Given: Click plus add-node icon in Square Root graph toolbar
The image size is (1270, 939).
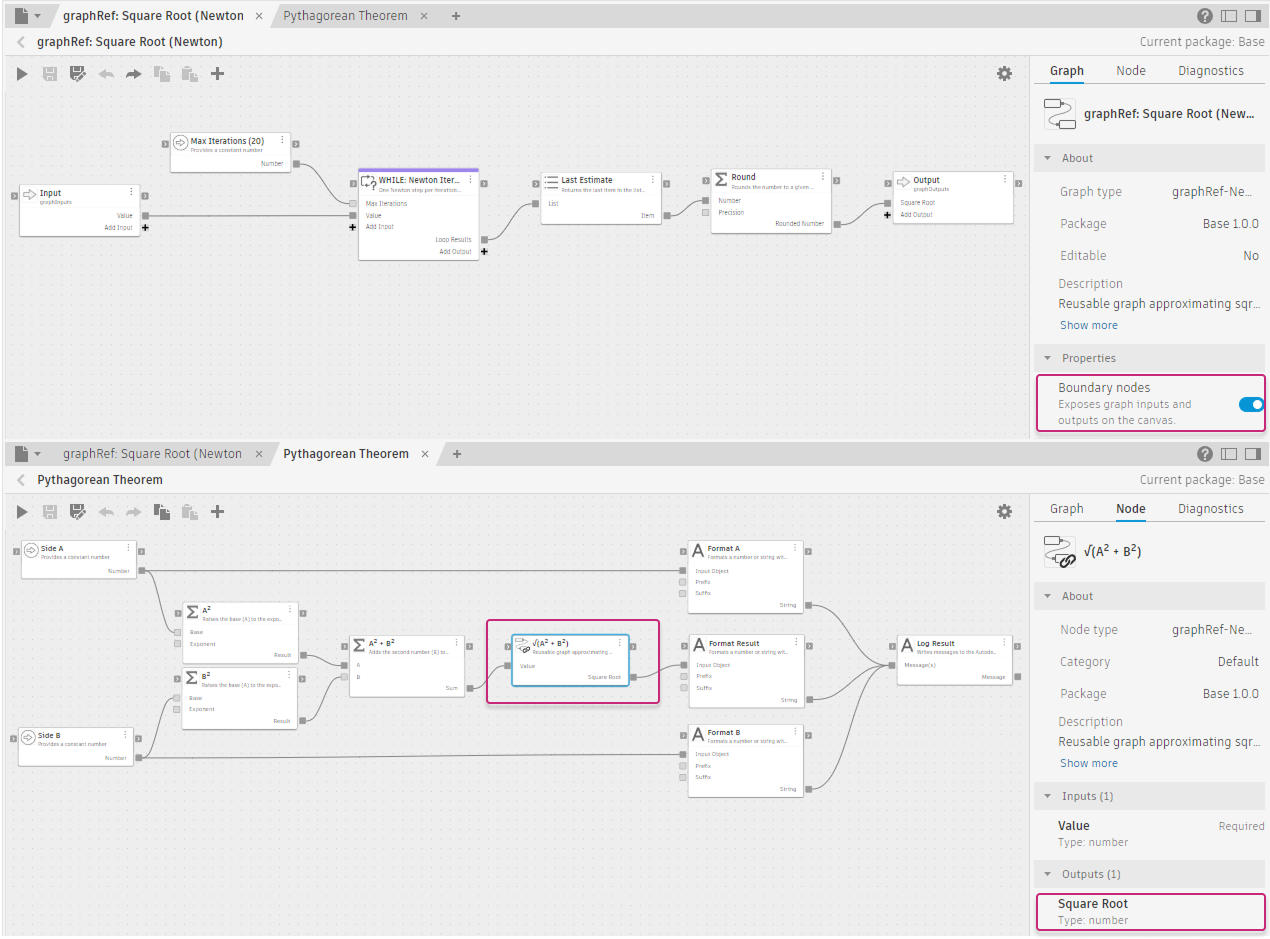Looking at the screenshot, I should pyautogui.click(x=217, y=74).
